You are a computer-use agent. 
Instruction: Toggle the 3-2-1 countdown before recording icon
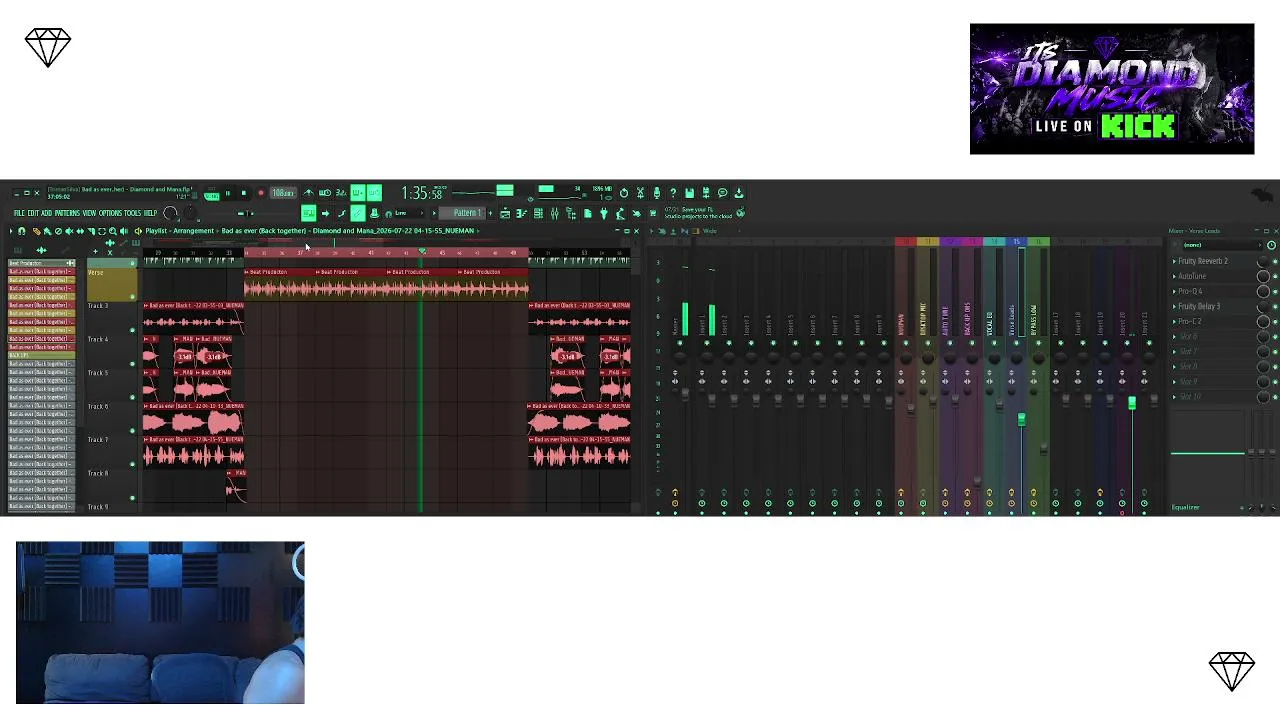(x=341, y=193)
